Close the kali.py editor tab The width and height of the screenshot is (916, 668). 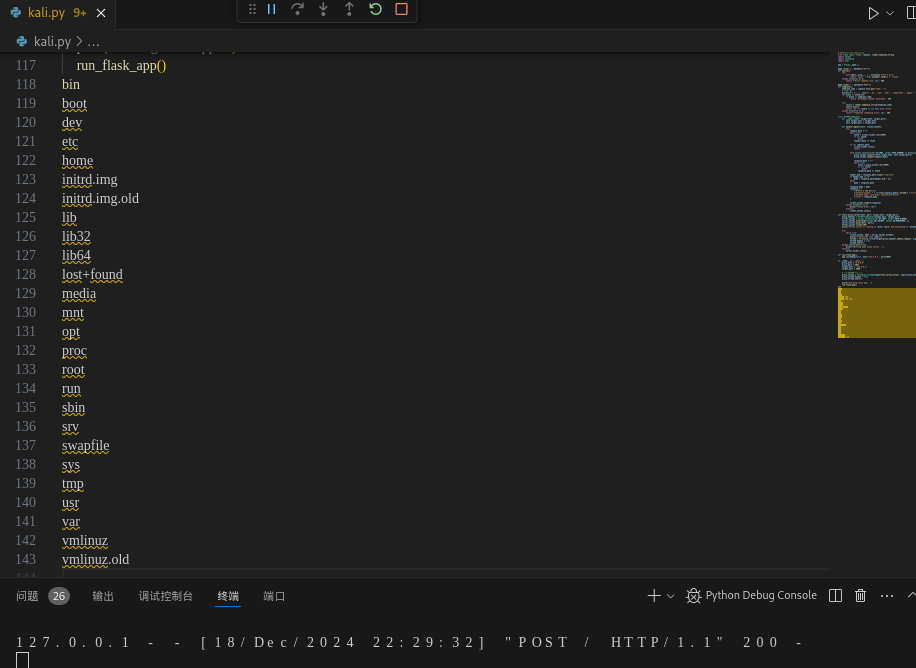click(101, 13)
